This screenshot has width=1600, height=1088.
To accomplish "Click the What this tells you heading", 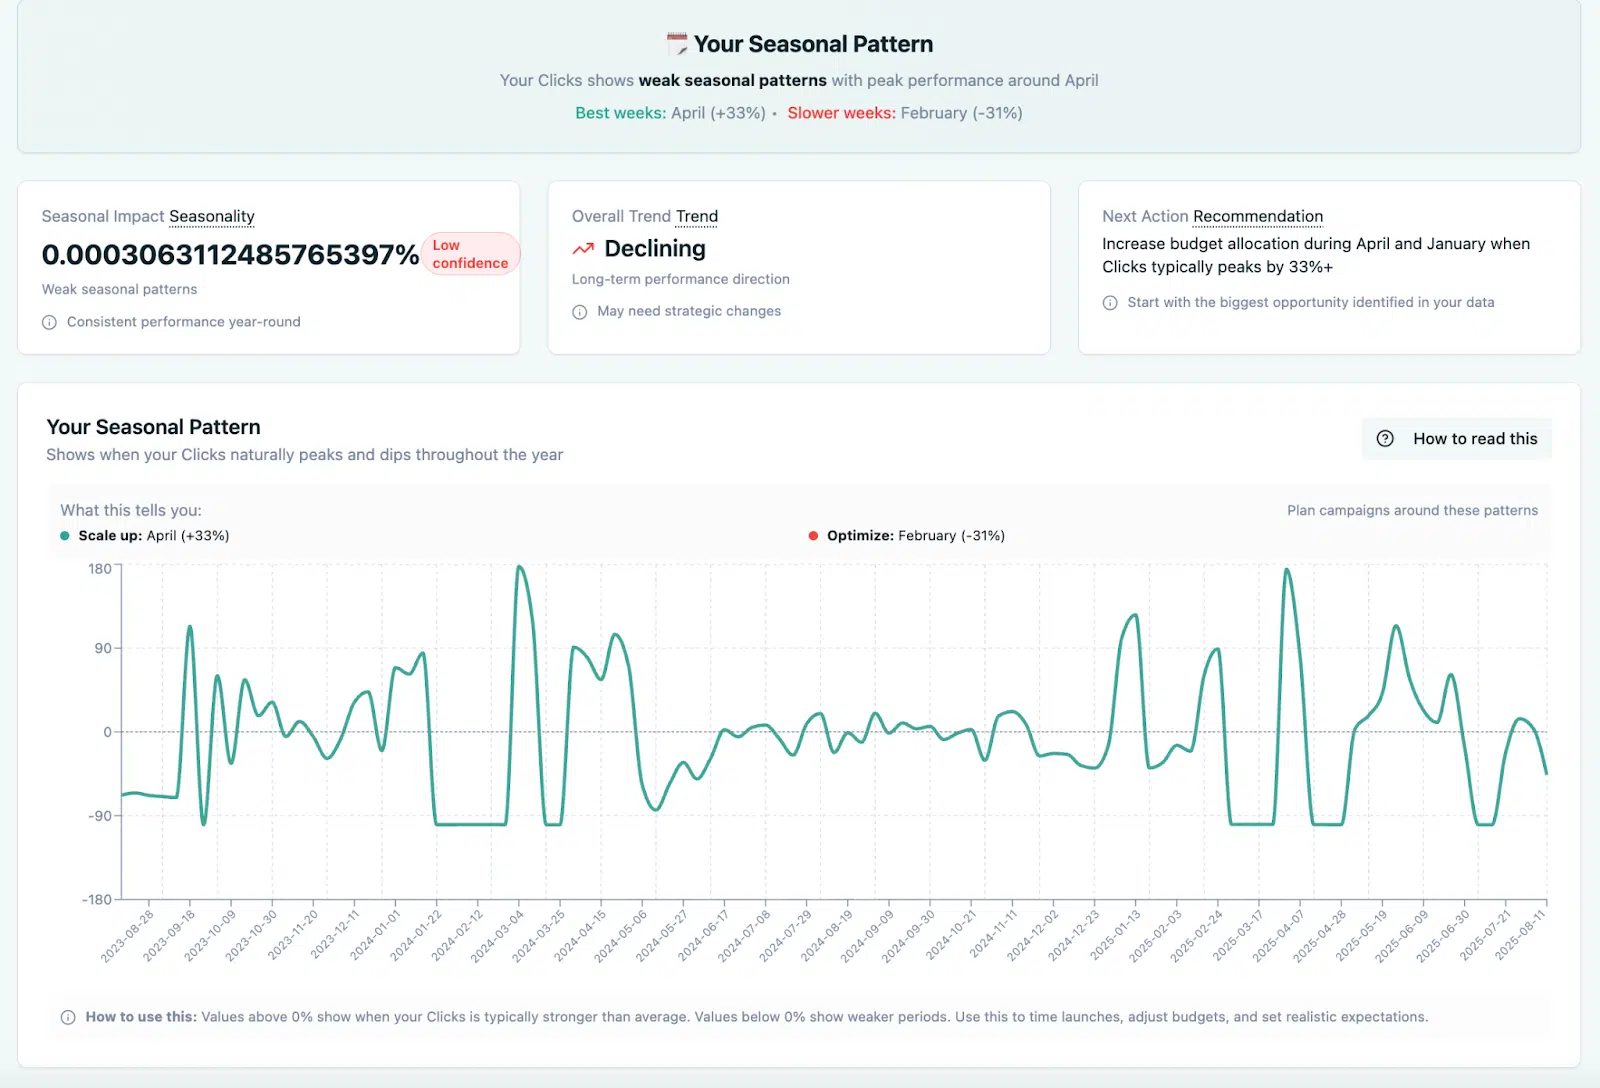I will click(x=131, y=510).
